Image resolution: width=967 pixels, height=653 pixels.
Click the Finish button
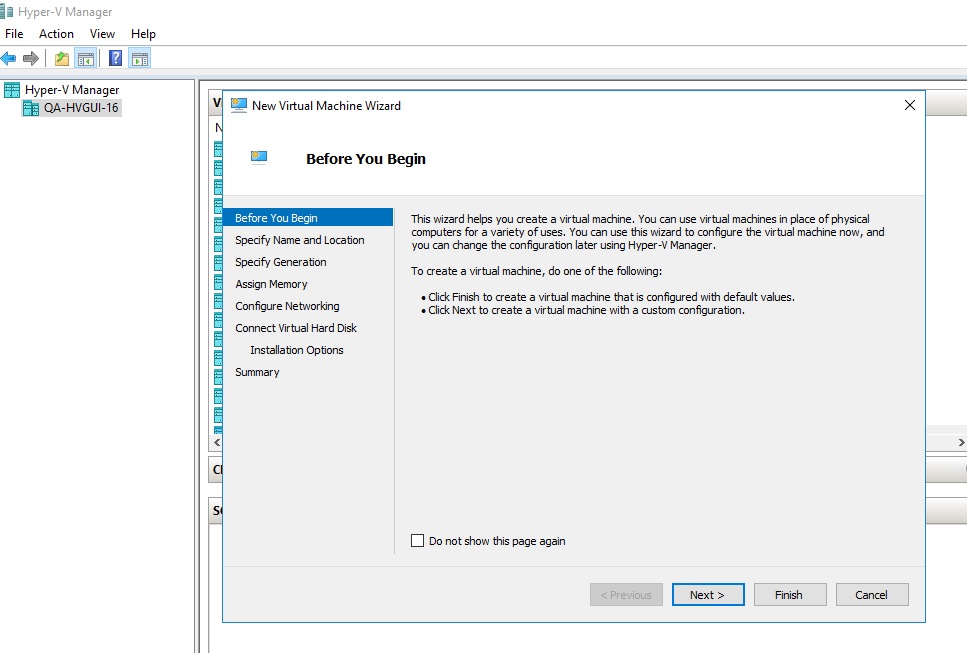790,594
